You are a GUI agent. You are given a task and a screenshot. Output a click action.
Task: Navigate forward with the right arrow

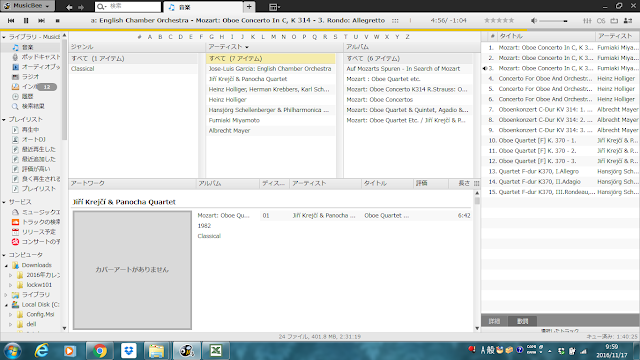pos(81,7)
